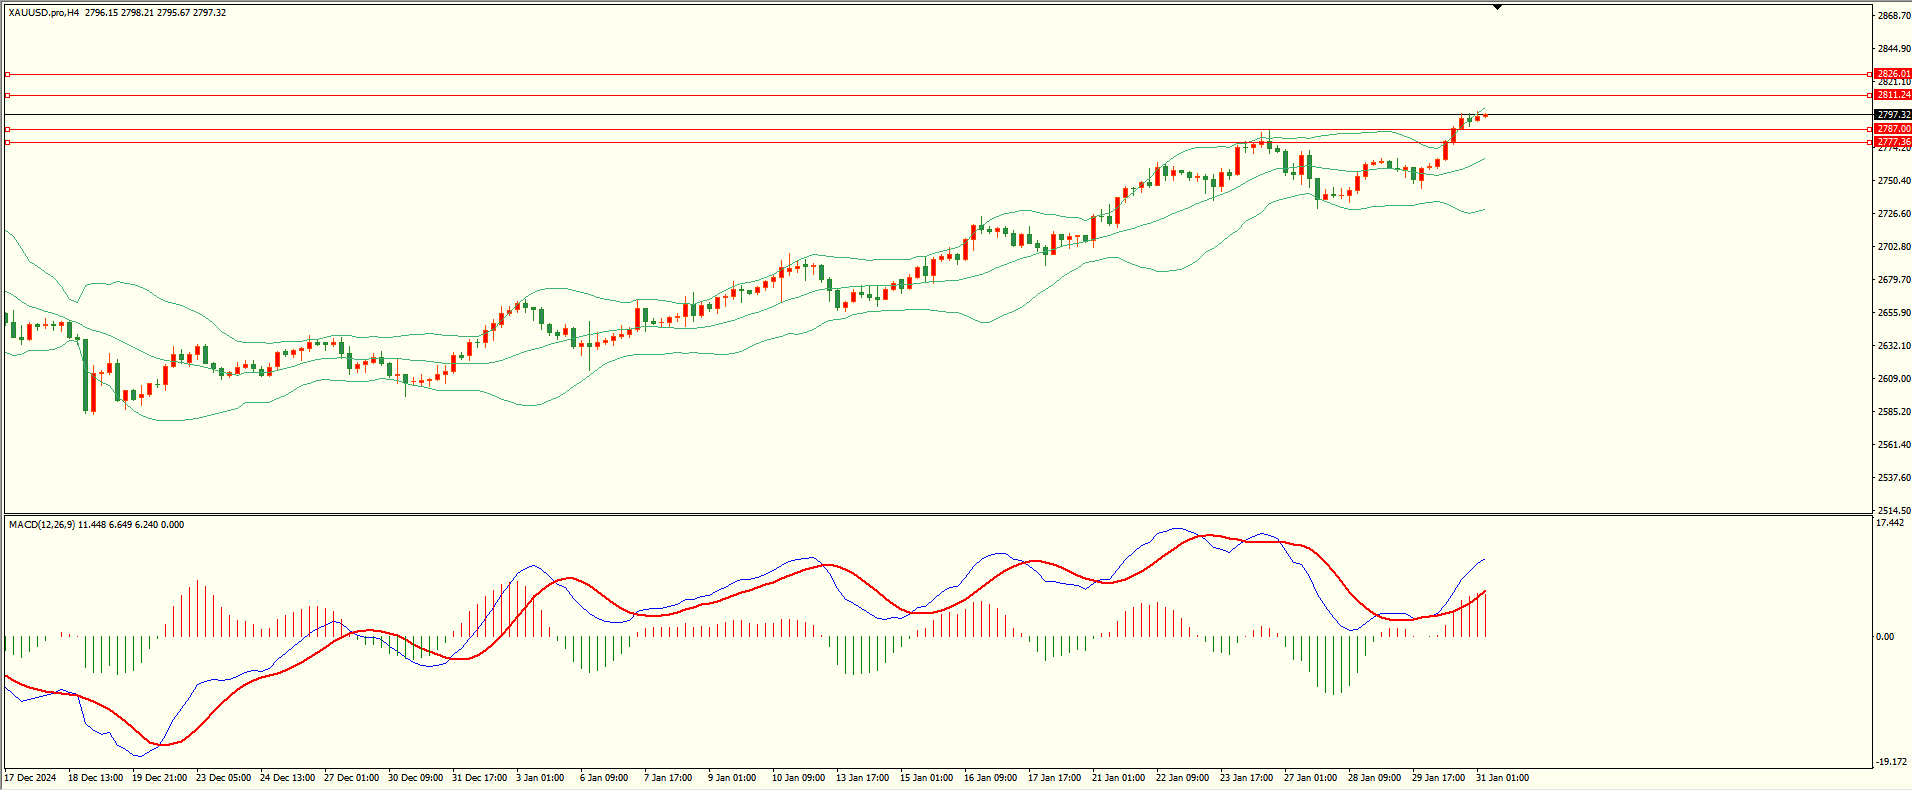Click the red 2777.36 price tag
The height and width of the screenshot is (791, 1912).
coord(1893,142)
